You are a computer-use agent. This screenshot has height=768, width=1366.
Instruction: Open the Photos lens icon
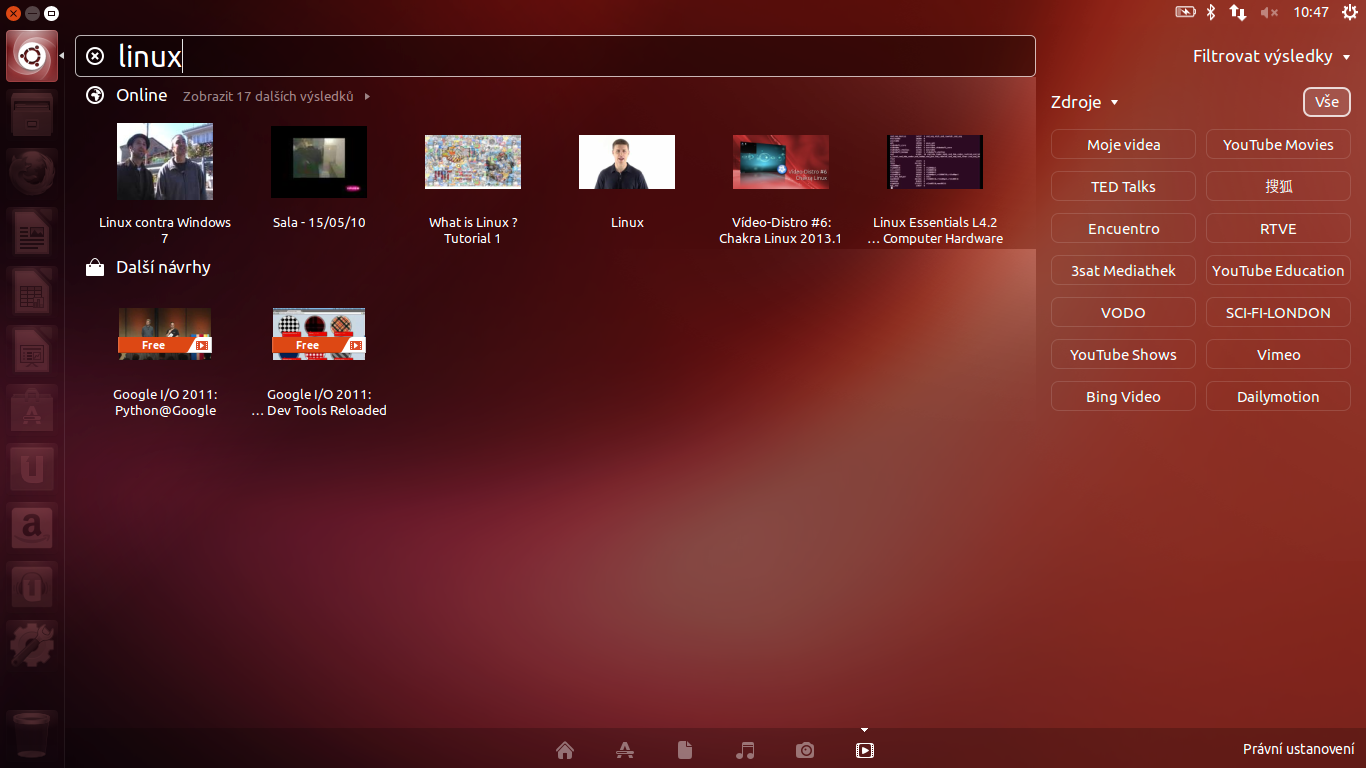[x=805, y=750]
